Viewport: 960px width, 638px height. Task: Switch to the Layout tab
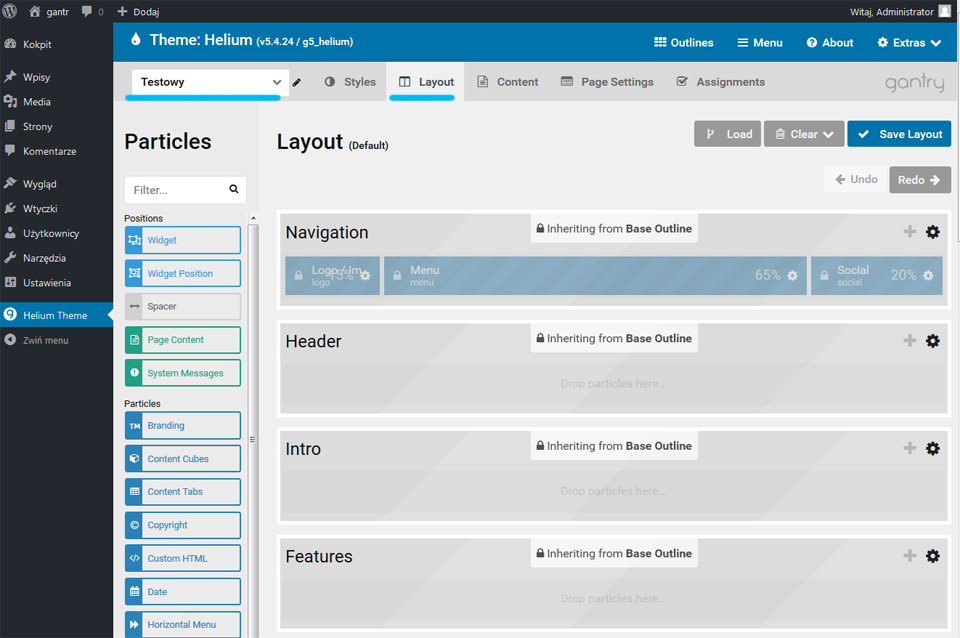pos(426,81)
